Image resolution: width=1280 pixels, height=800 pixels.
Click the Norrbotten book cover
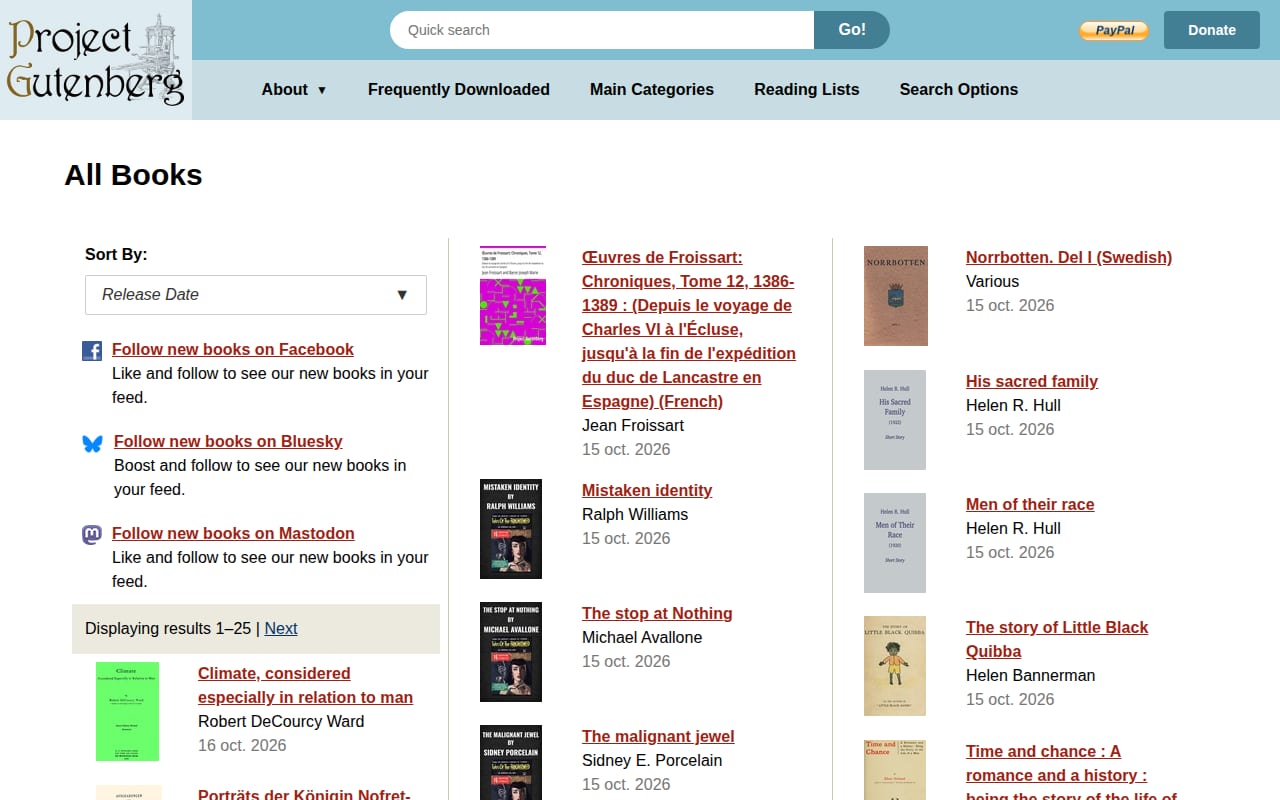(896, 296)
